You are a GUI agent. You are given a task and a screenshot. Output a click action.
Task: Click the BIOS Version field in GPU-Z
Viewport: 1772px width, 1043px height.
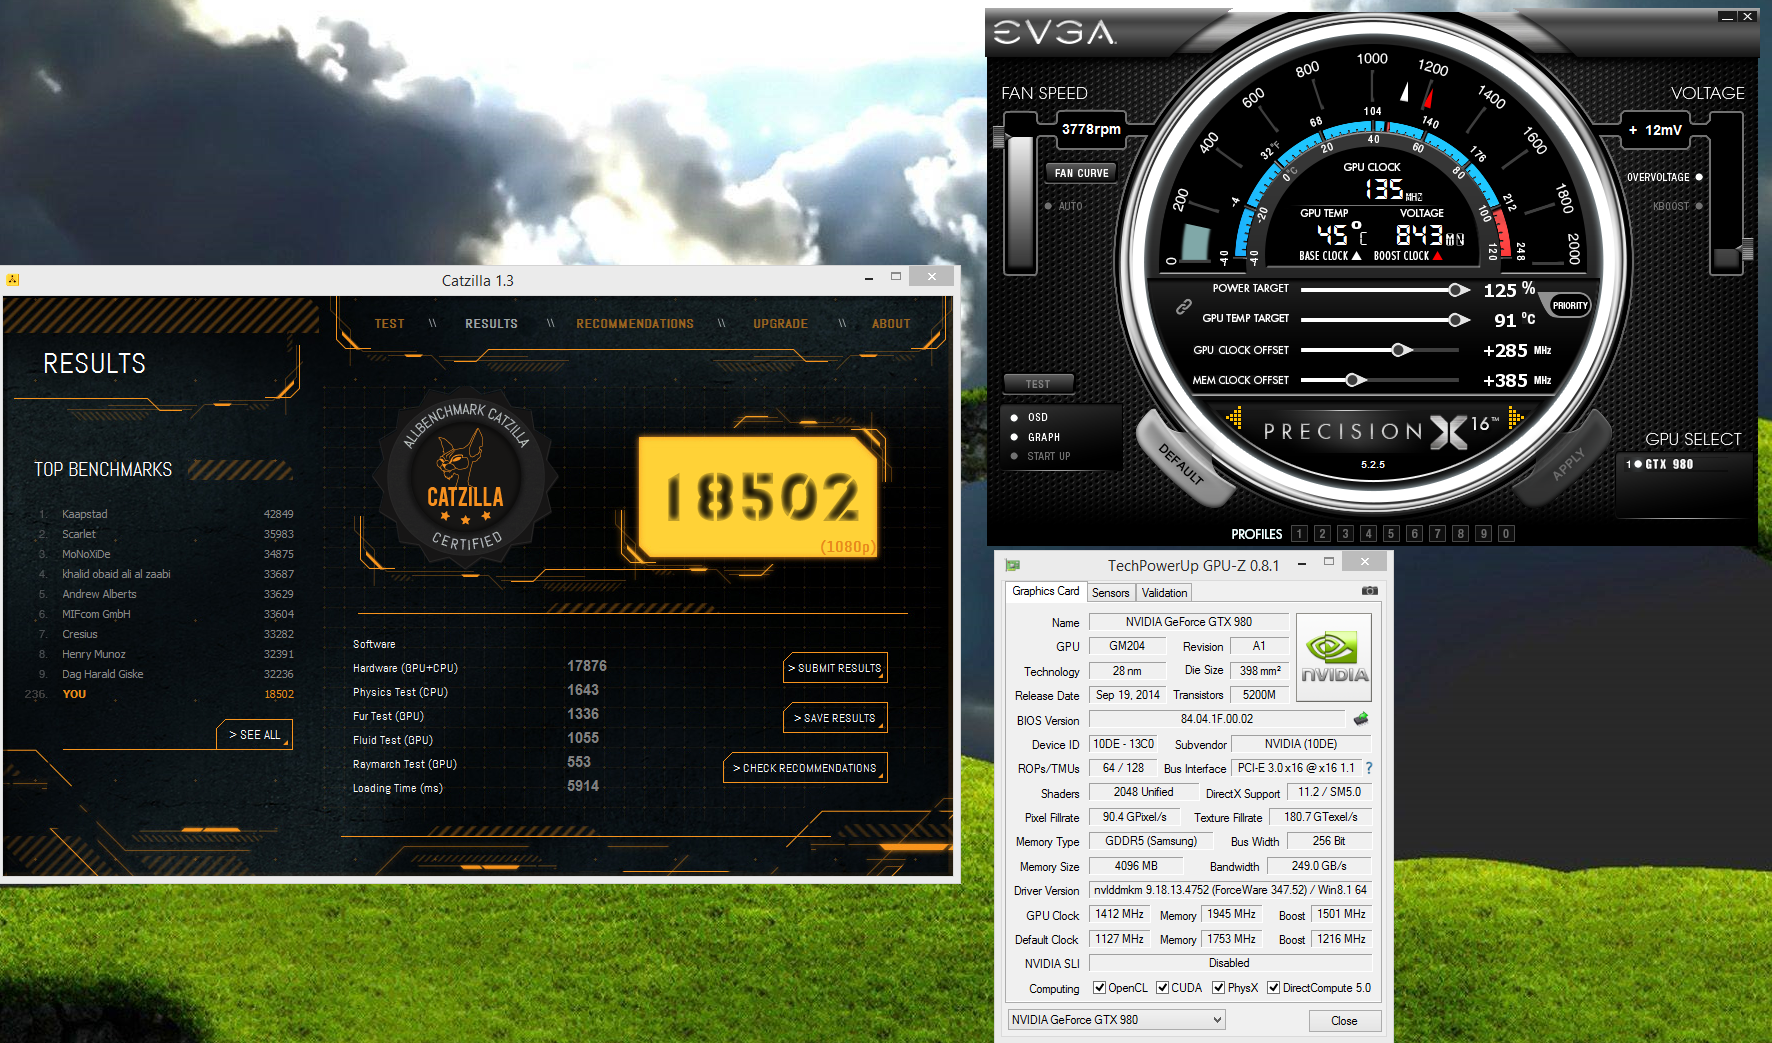(1218, 719)
